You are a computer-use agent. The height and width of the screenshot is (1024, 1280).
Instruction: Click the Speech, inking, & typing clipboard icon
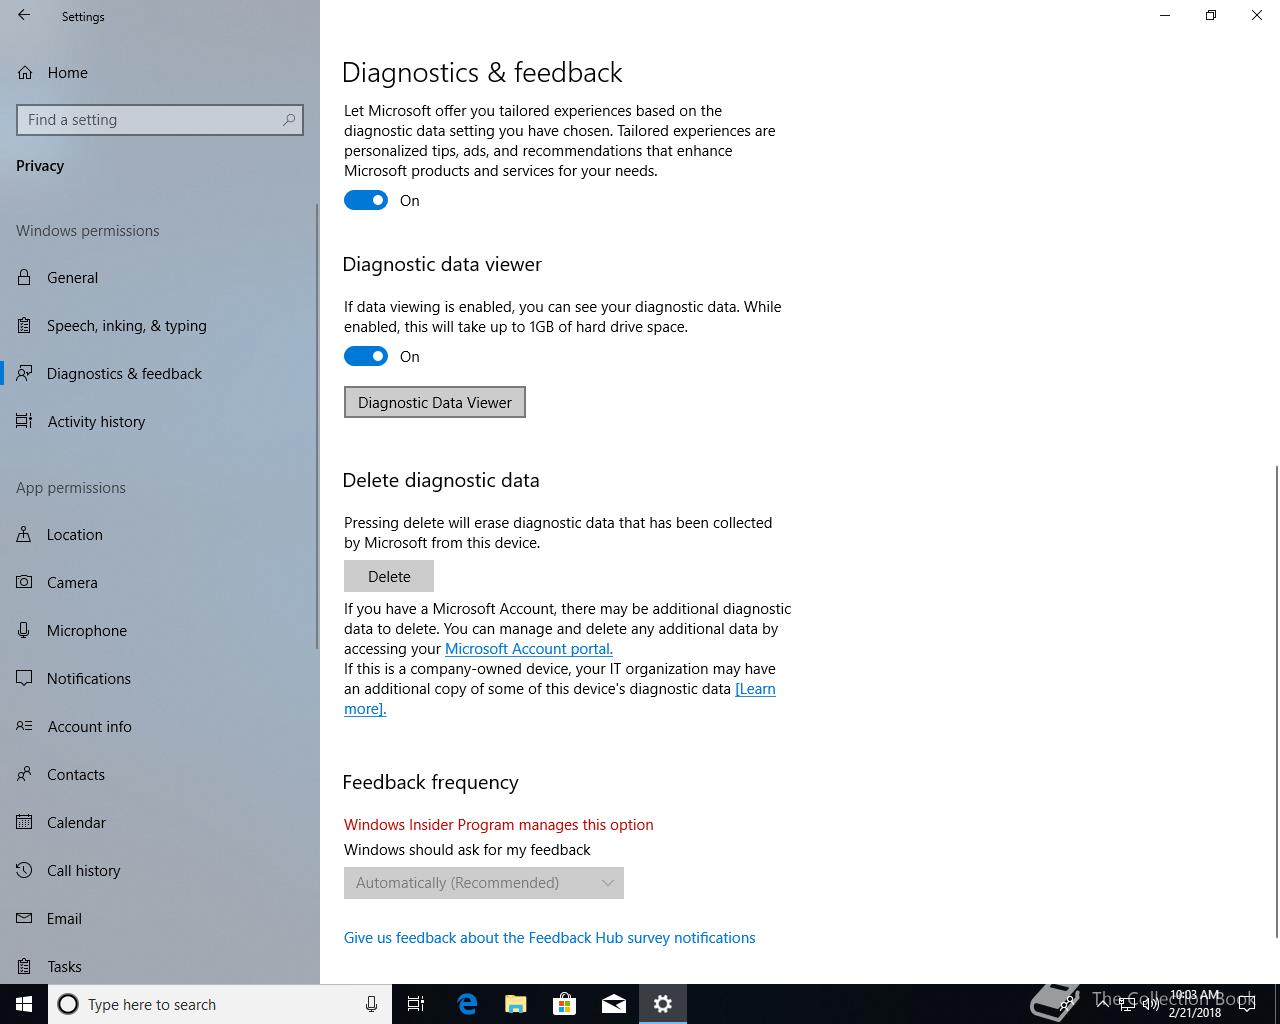24,326
